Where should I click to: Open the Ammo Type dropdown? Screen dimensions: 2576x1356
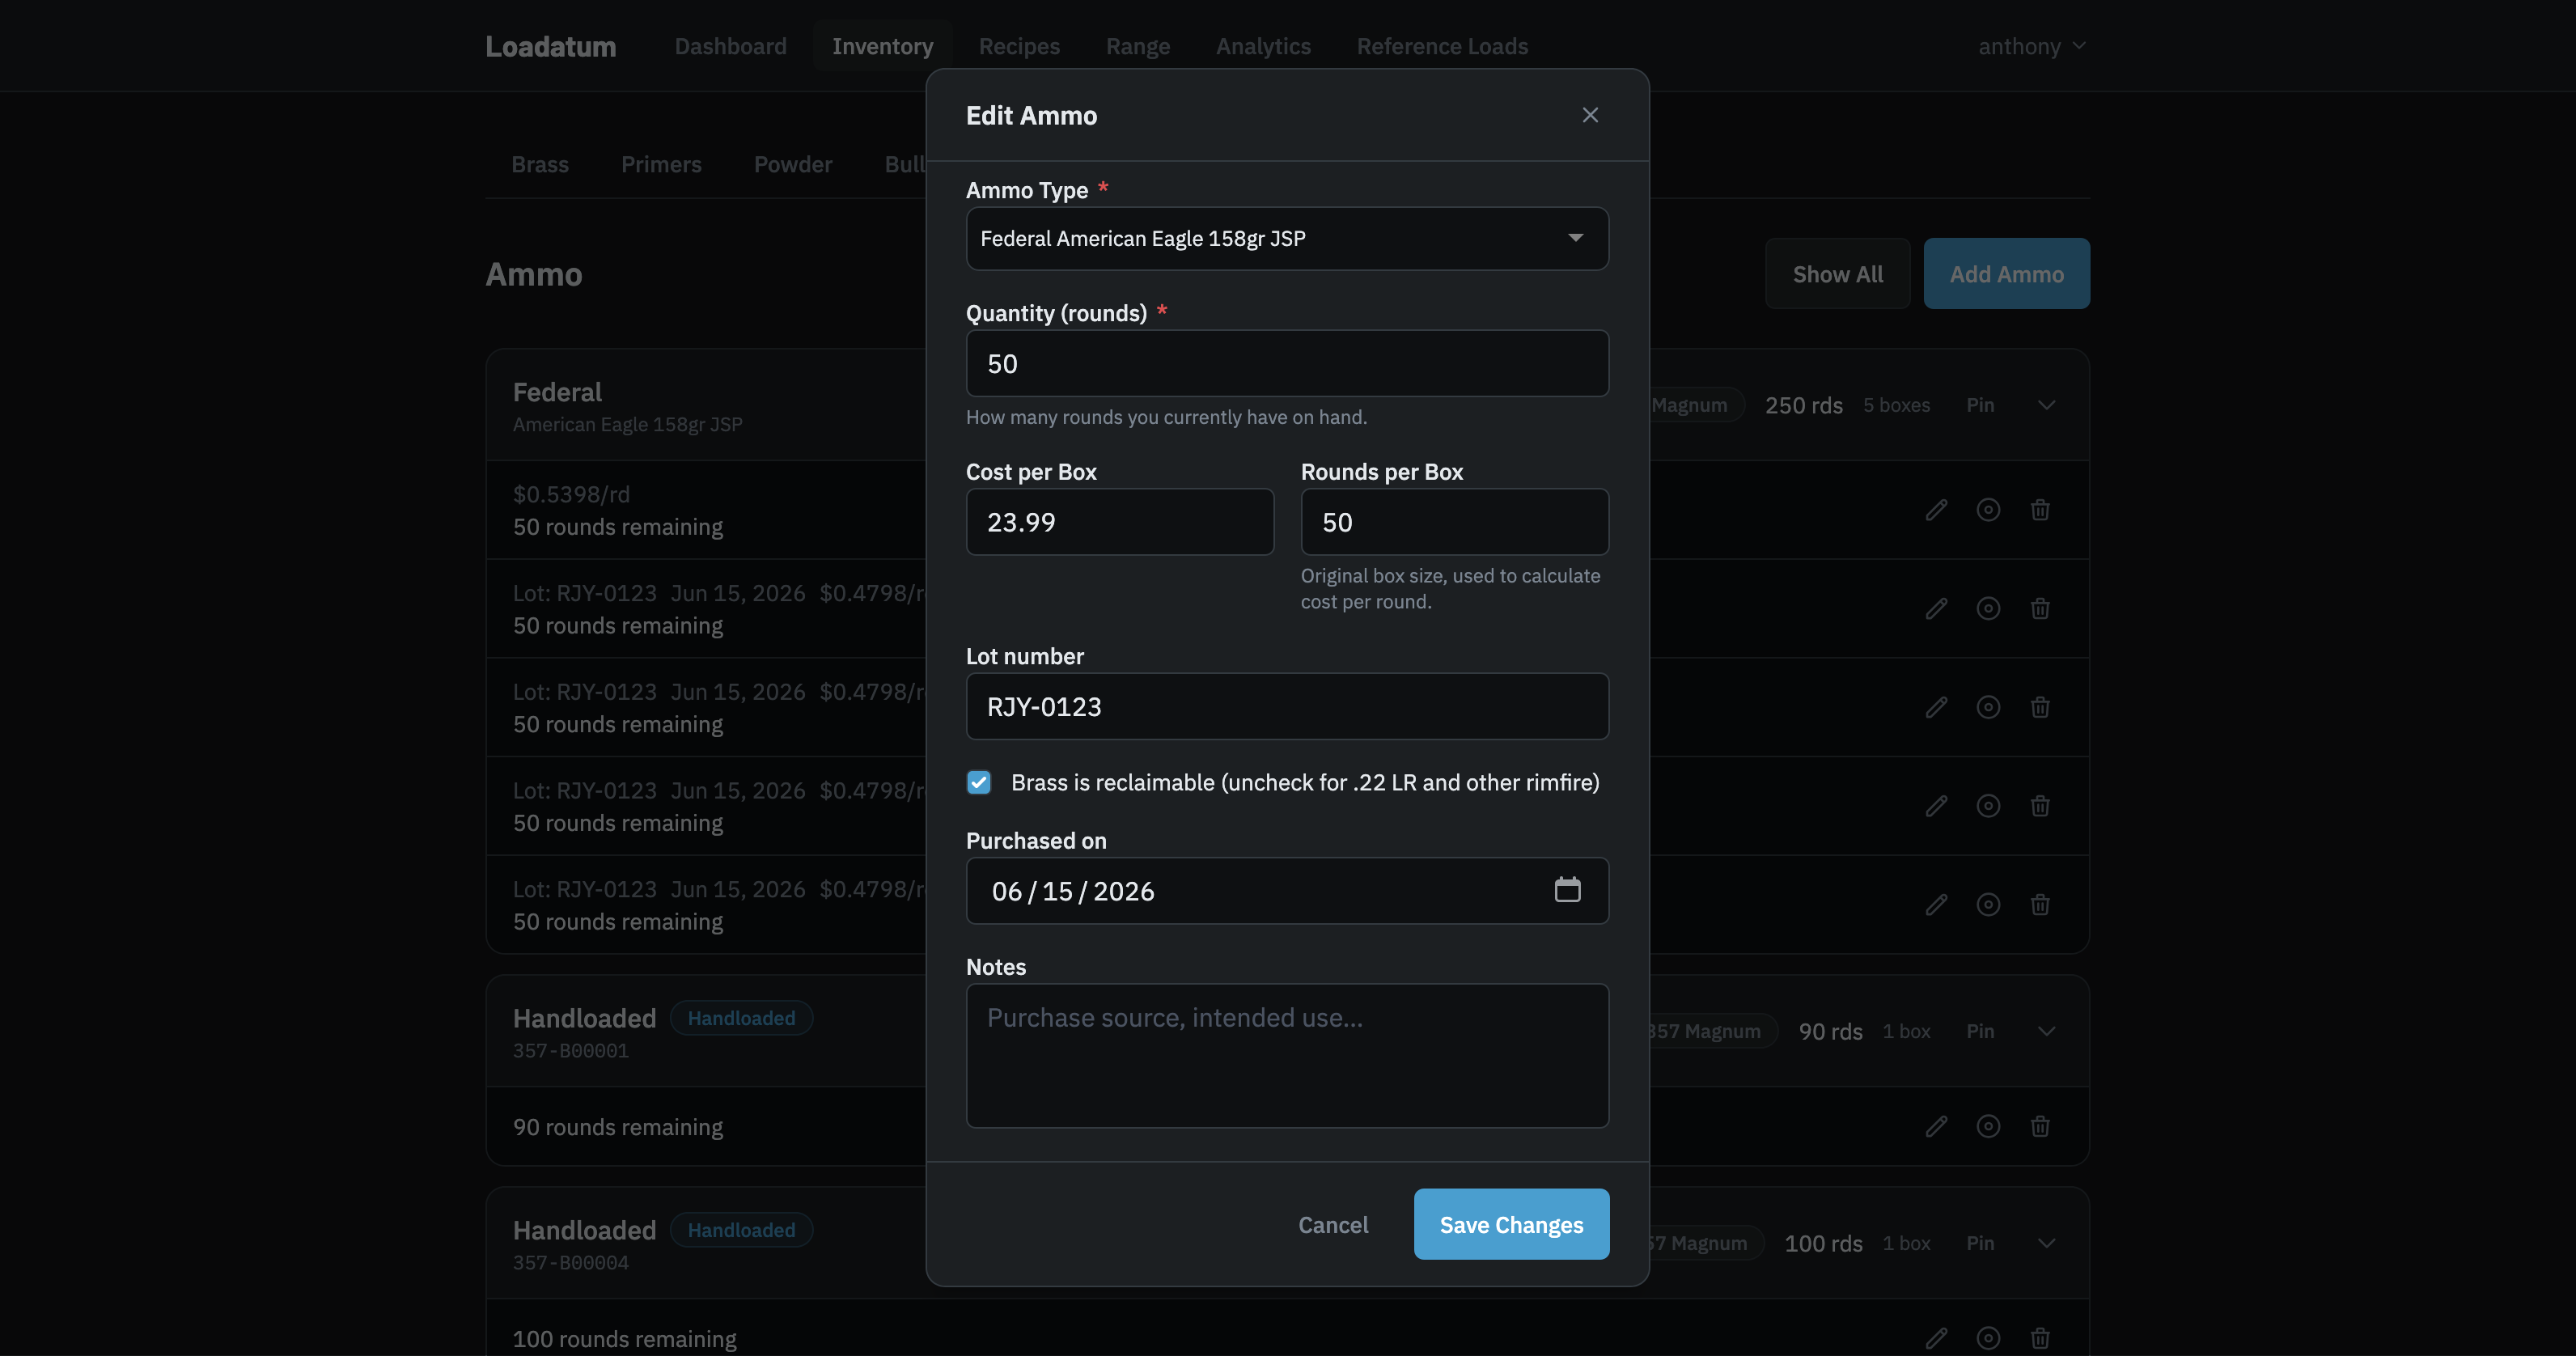coord(1287,238)
